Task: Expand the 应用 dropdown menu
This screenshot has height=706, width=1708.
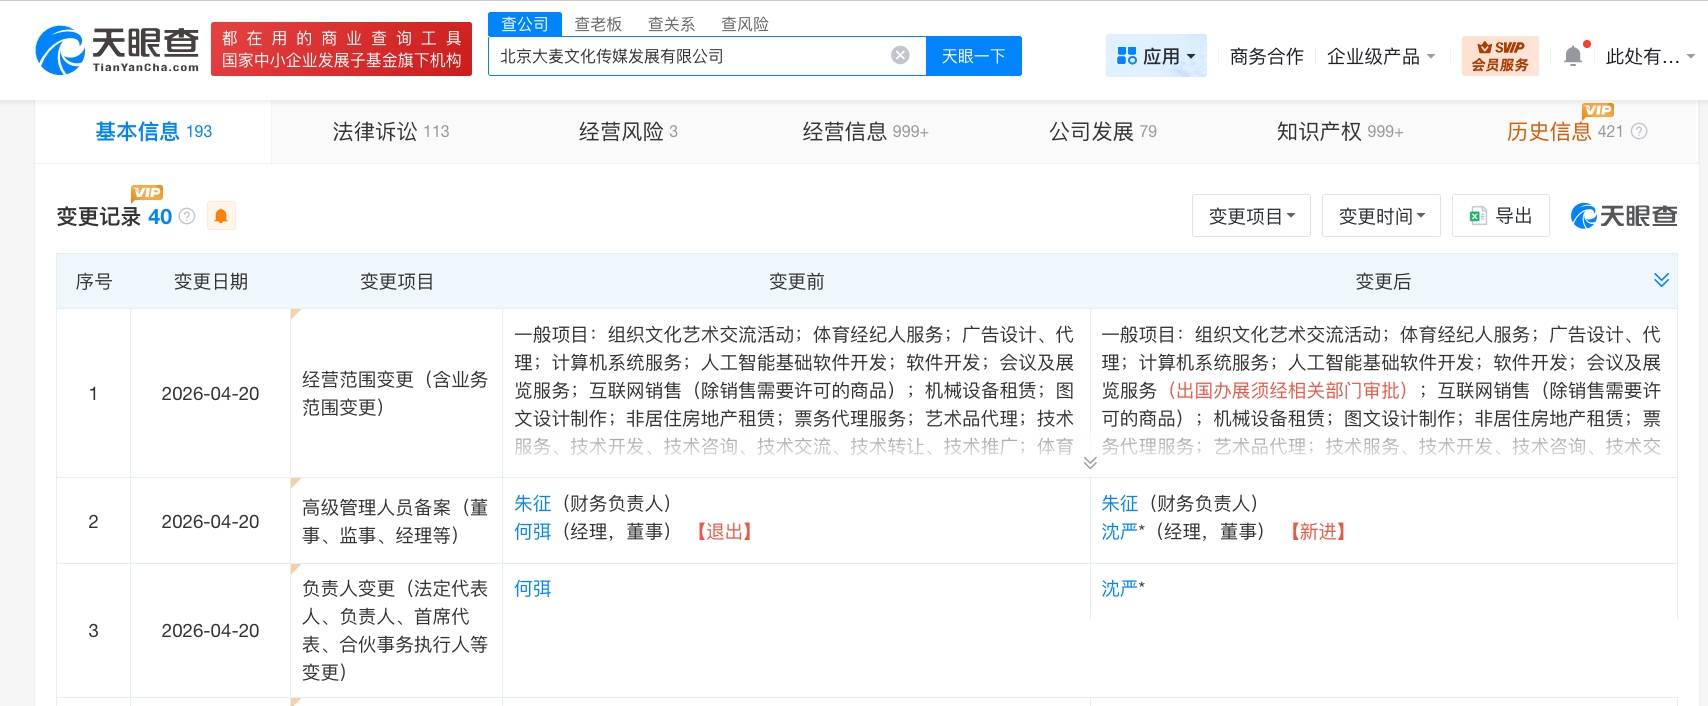Action: 1156,56
